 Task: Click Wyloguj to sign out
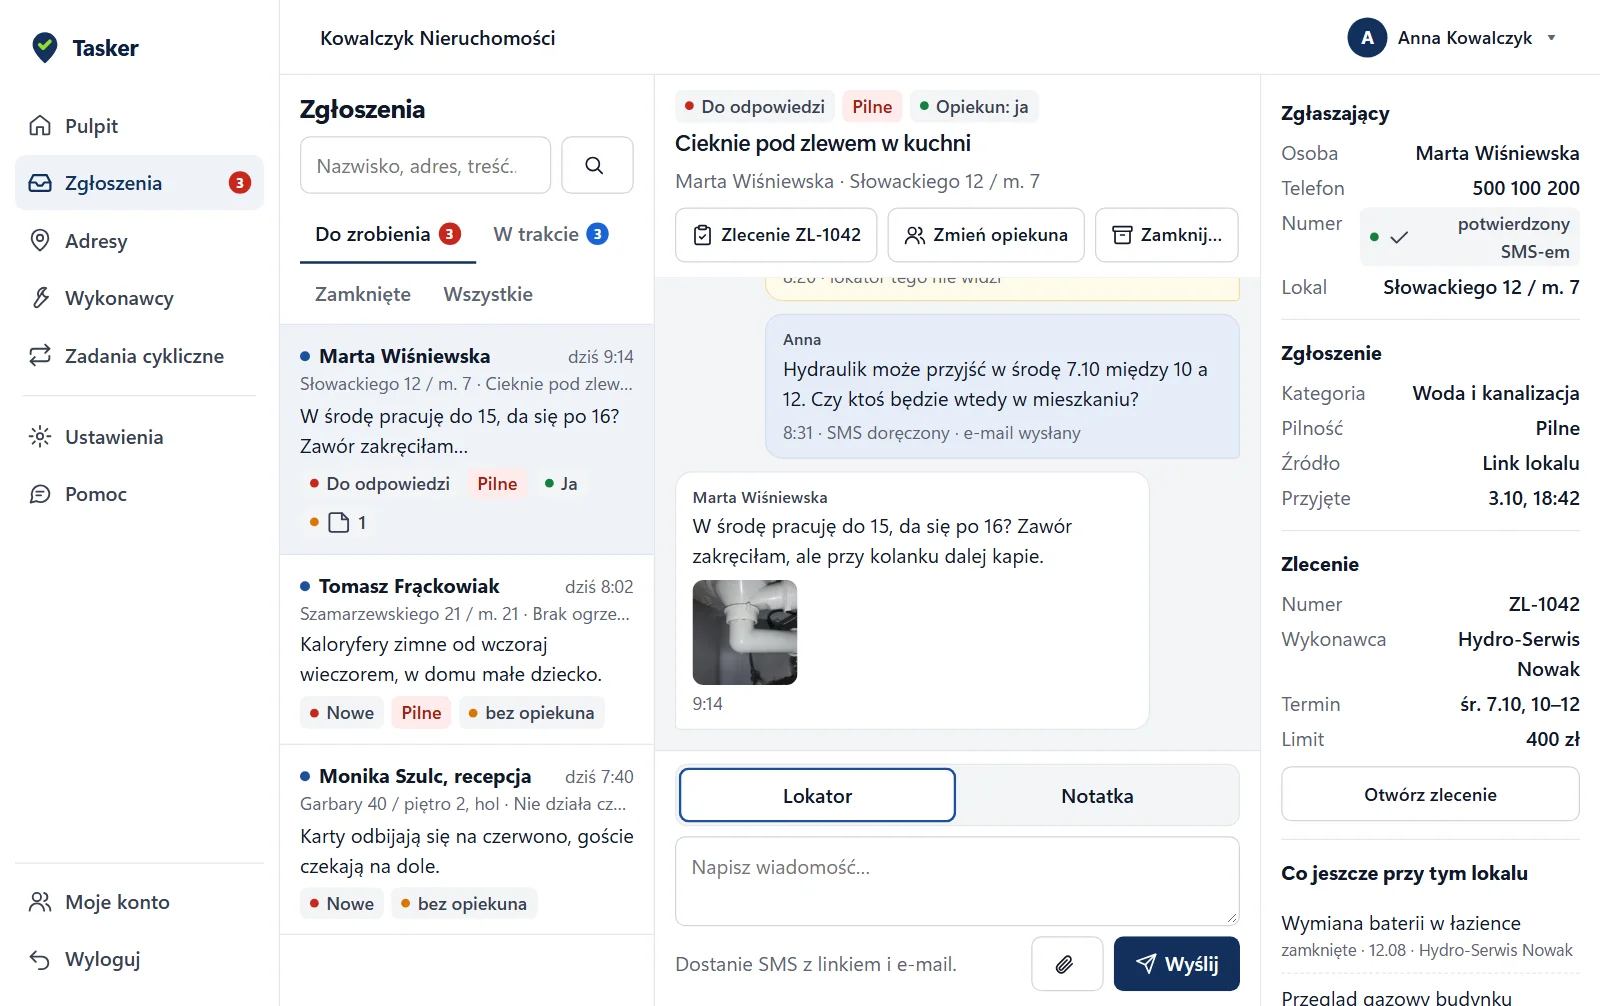coord(139,959)
